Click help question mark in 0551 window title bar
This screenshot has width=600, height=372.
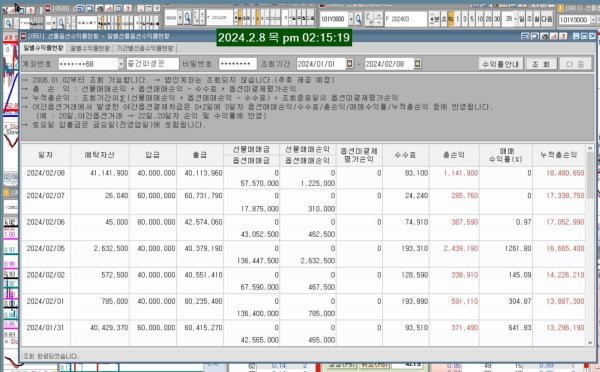[563, 36]
